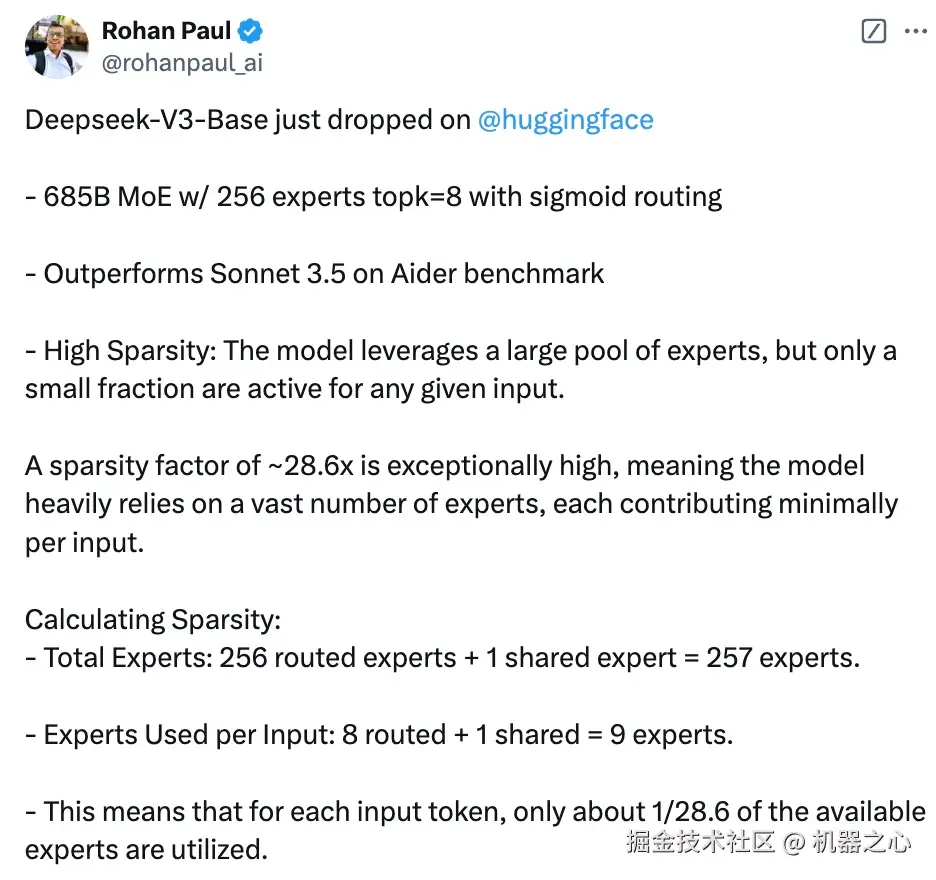
Task: Click the 'High Sparsity: The model leverages' line
Action: [x=461, y=351]
